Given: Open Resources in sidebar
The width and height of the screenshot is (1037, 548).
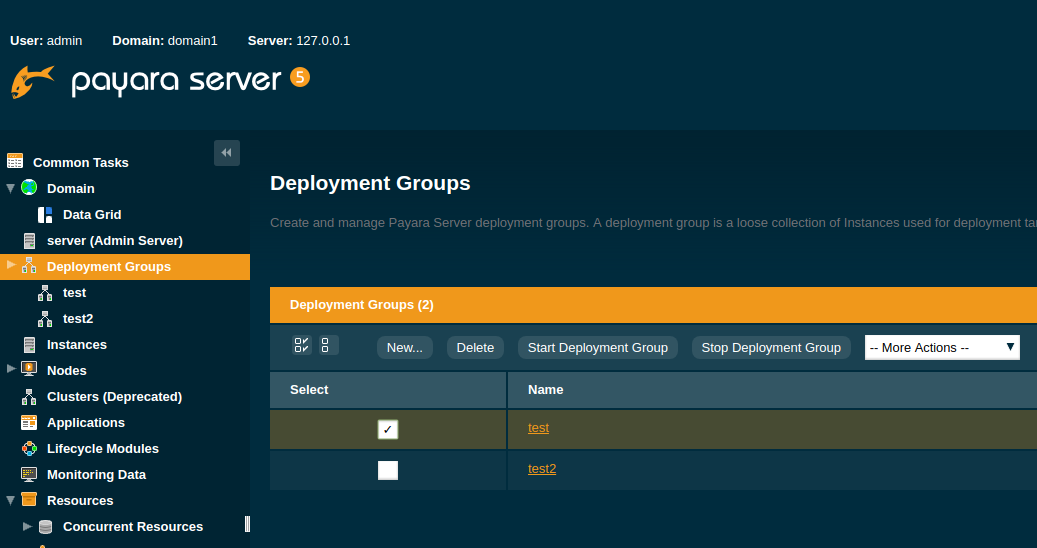Looking at the screenshot, I should tap(80, 500).
